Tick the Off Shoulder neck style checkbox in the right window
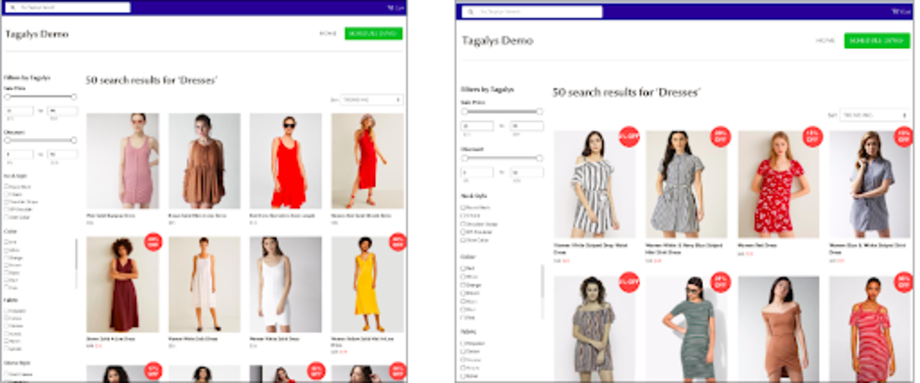Viewport: 920px width, 383px height. click(x=463, y=232)
